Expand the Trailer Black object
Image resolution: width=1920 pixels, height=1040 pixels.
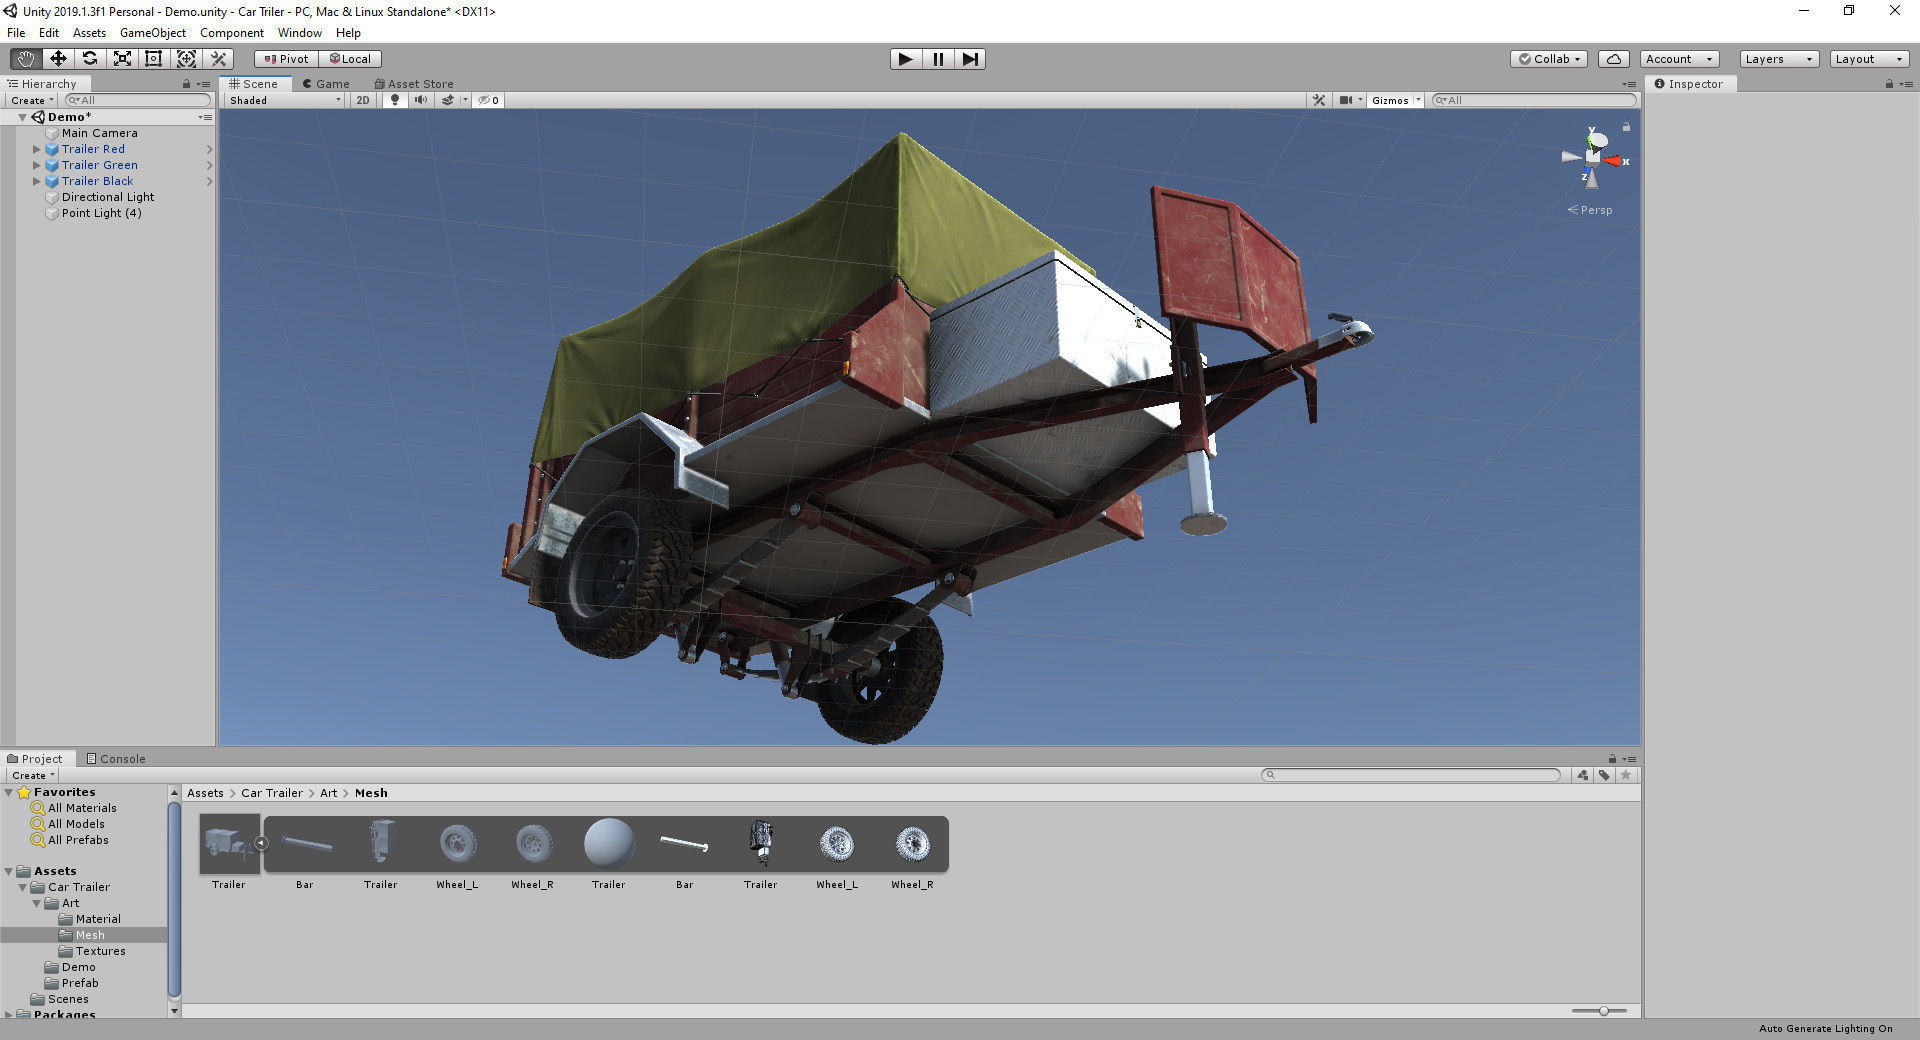[37, 181]
